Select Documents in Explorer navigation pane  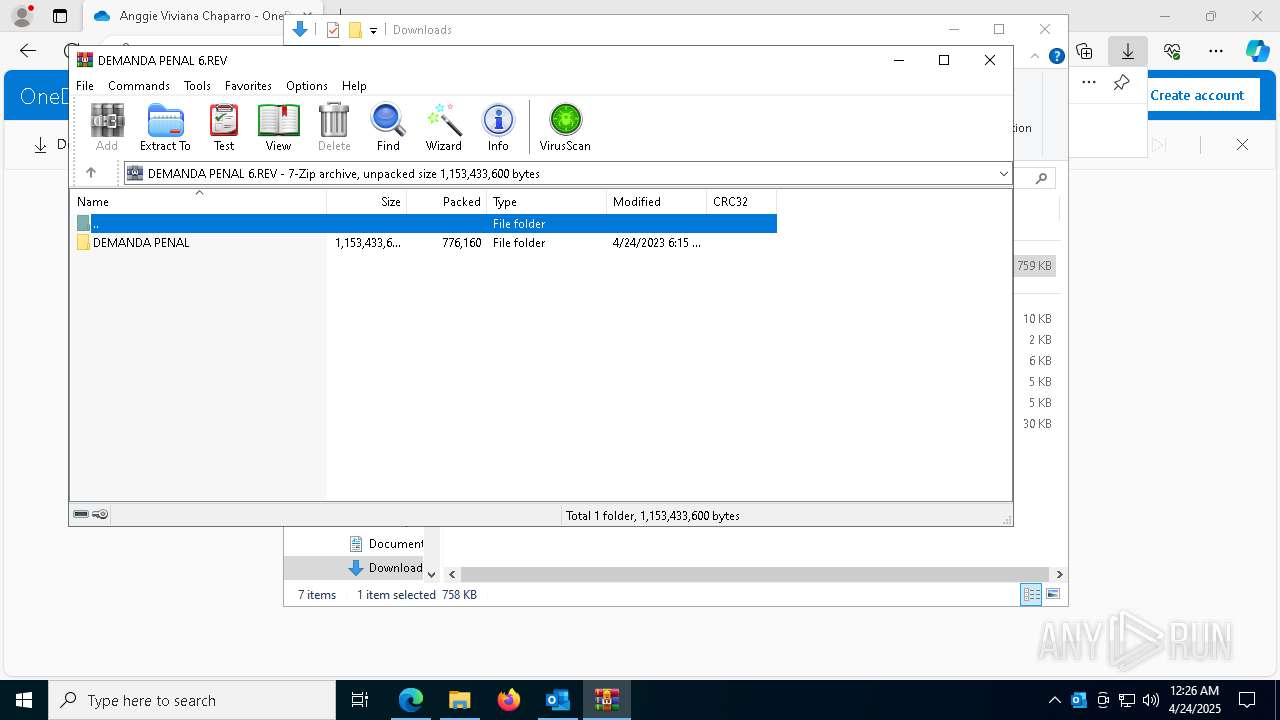tap(386, 544)
